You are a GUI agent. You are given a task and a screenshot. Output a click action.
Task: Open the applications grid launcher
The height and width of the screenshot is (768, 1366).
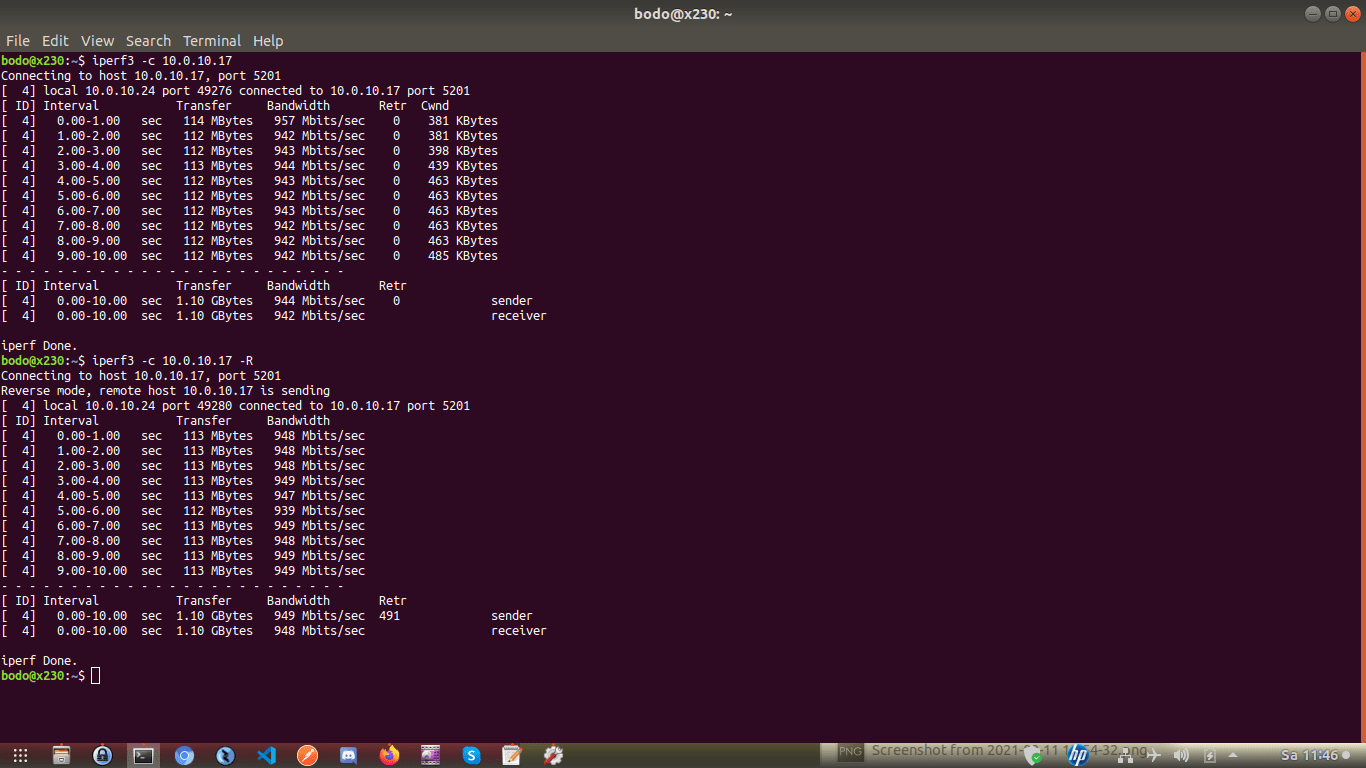[x=20, y=755]
